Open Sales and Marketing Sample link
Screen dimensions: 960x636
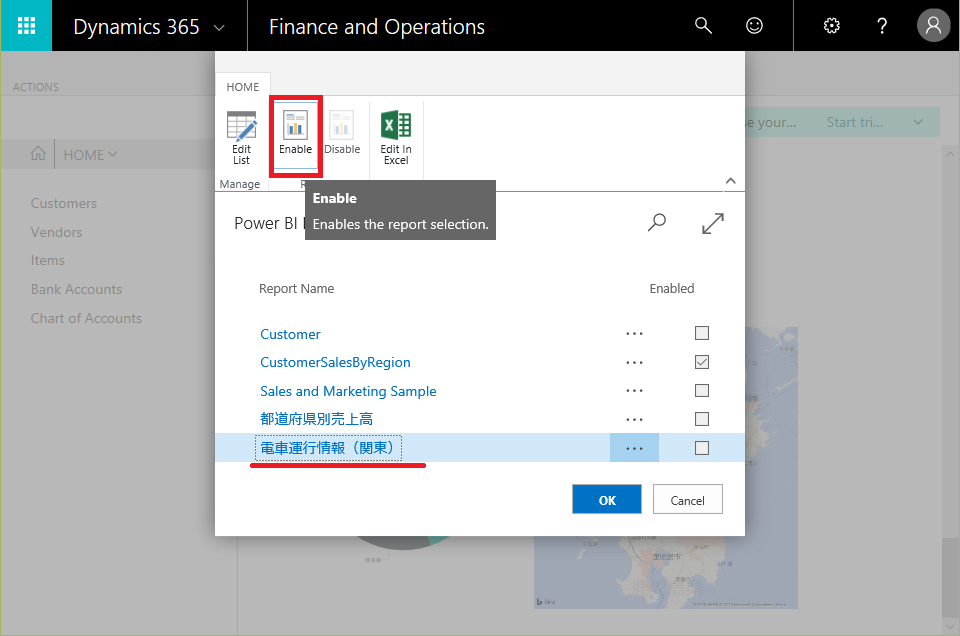[x=348, y=391]
